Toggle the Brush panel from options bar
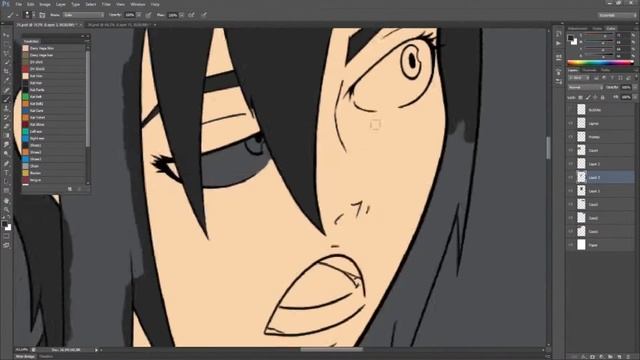 pos(42,15)
